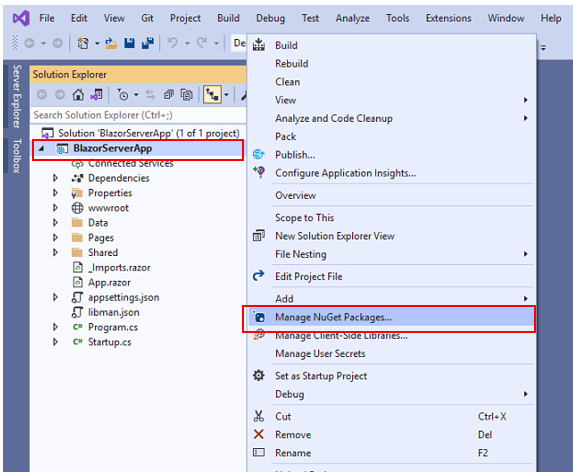
Task: Click the Save All toolbar icon
Action: (x=148, y=43)
